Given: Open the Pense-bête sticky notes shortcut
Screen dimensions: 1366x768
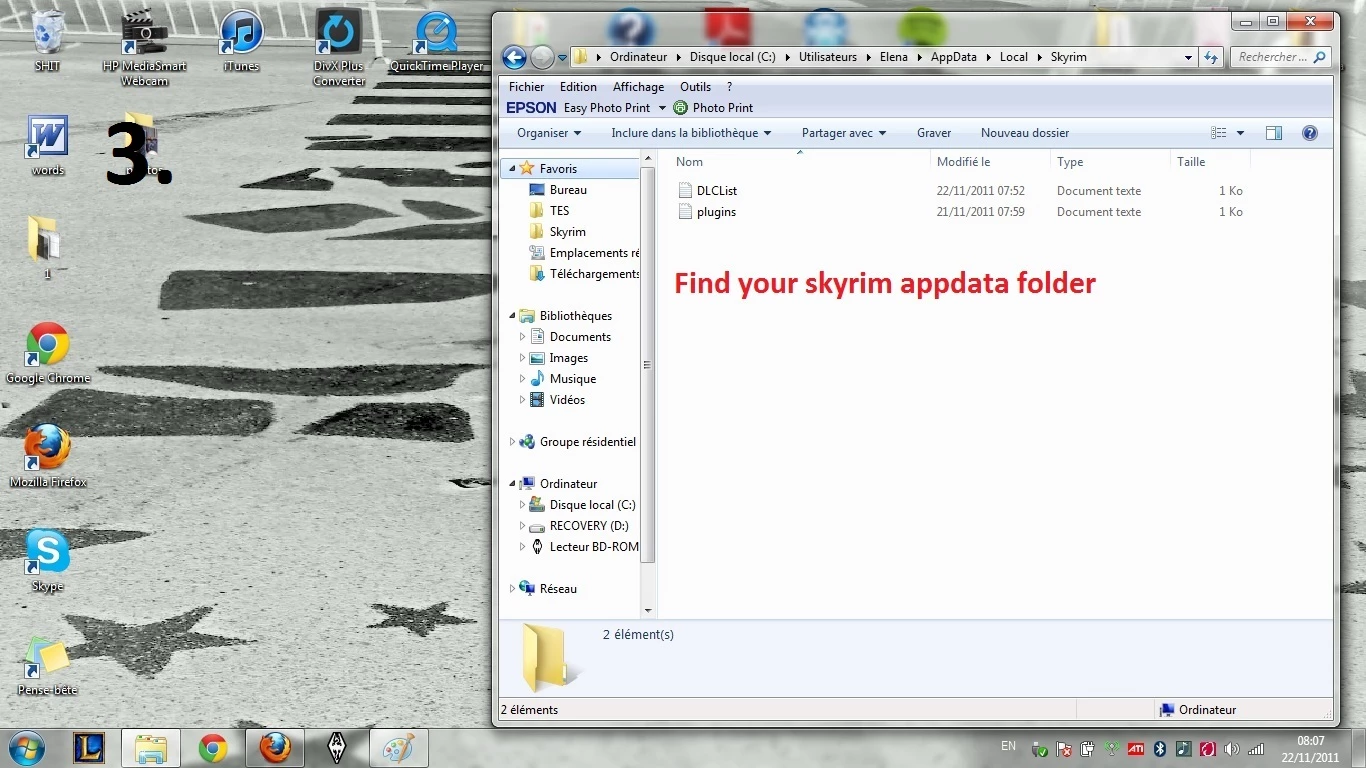Looking at the screenshot, I should [47, 666].
